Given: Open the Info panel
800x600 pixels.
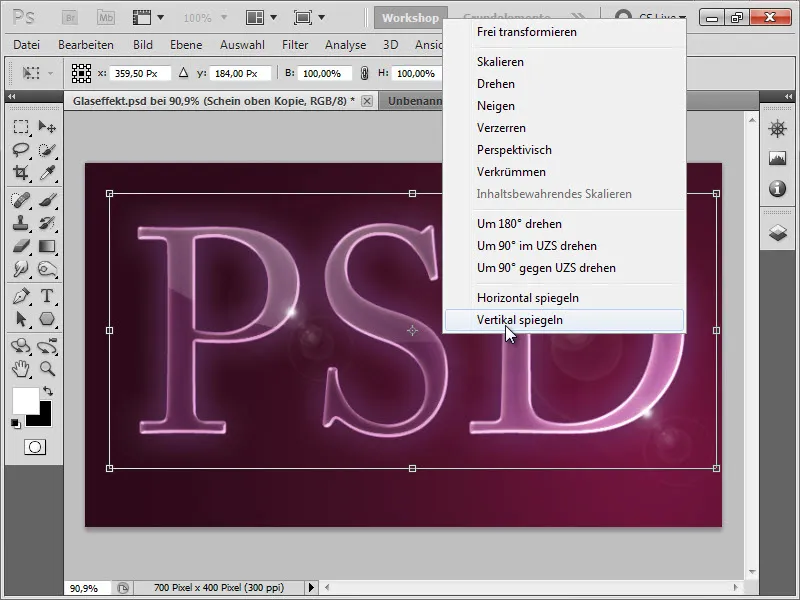Looking at the screenshot, I should coord(777,188).
